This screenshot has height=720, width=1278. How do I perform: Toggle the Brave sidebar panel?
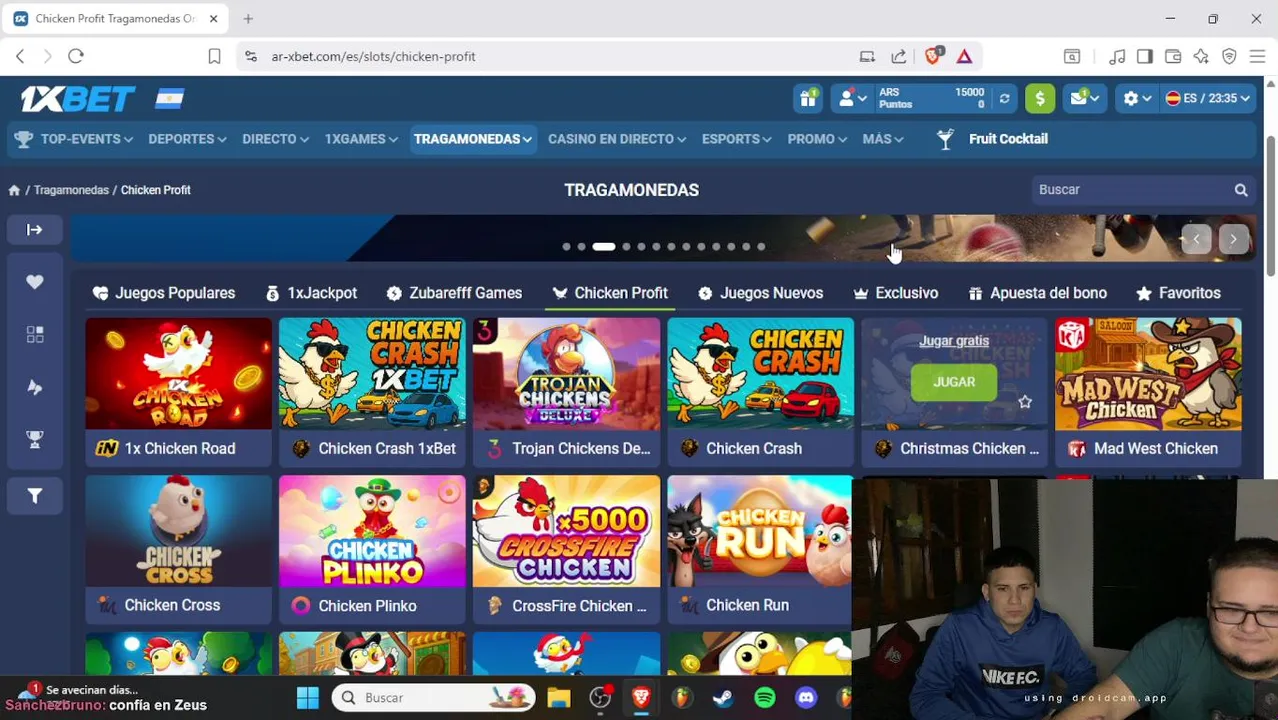[x=1145, y=57]
